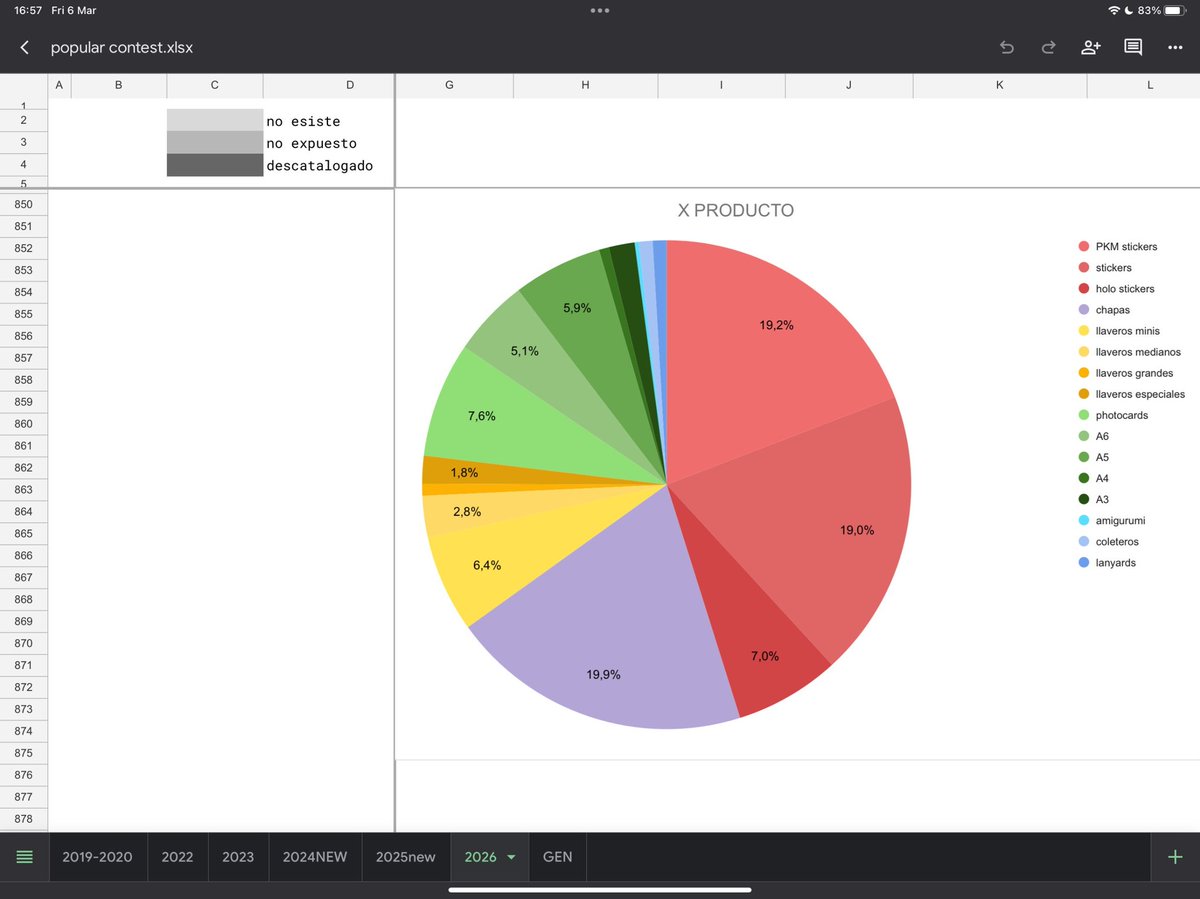Viewport: 1200px width, 899px height.
Task: Tap the chapas legend entry
Action: [x=1103, y=310]
